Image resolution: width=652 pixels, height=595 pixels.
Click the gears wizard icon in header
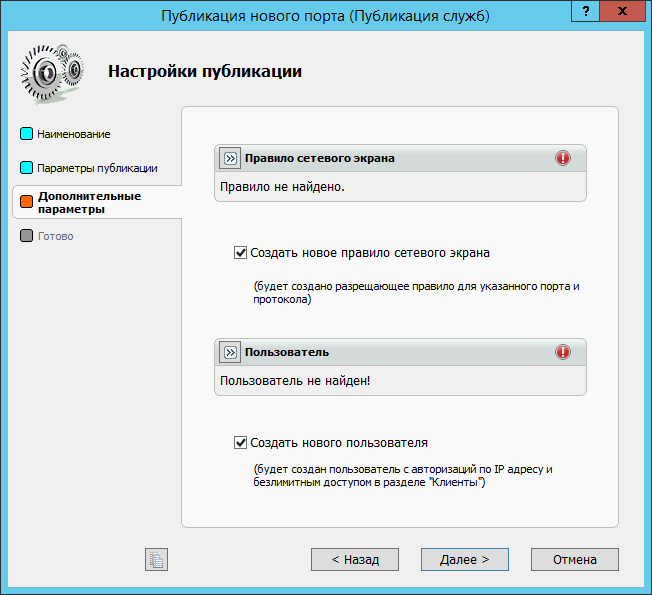(52, 73)
